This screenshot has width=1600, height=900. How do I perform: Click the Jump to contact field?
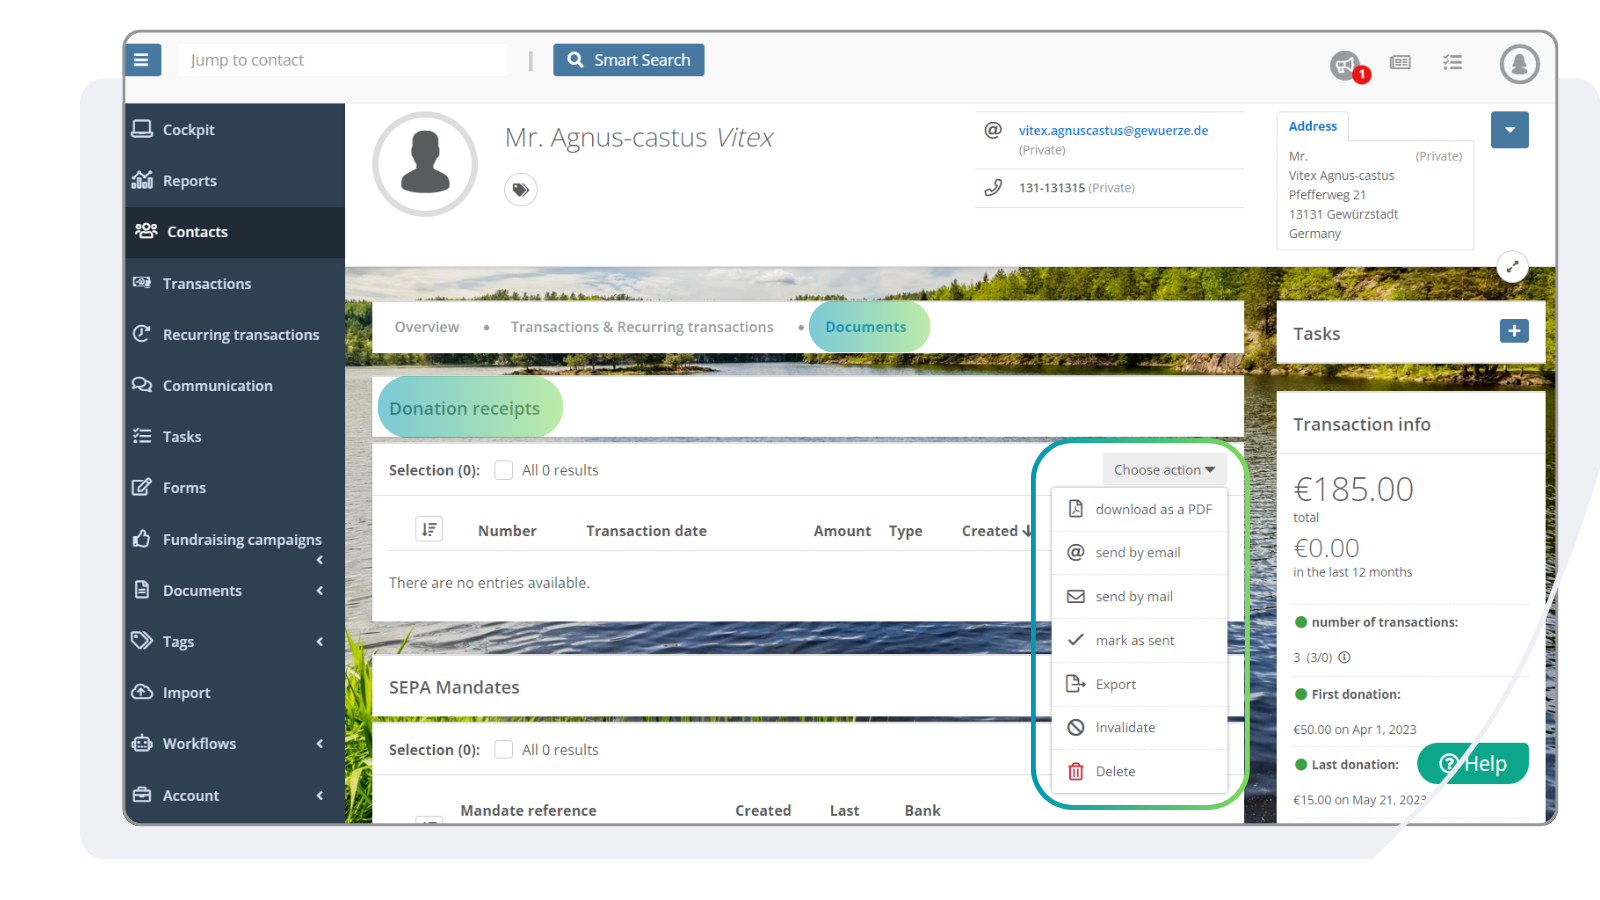(x=343, y=59)
